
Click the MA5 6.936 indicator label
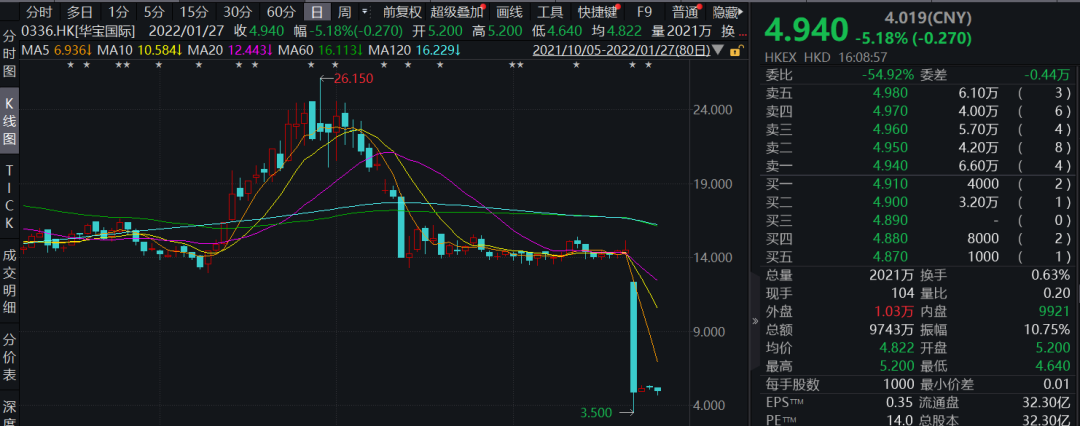click(56, 50)
